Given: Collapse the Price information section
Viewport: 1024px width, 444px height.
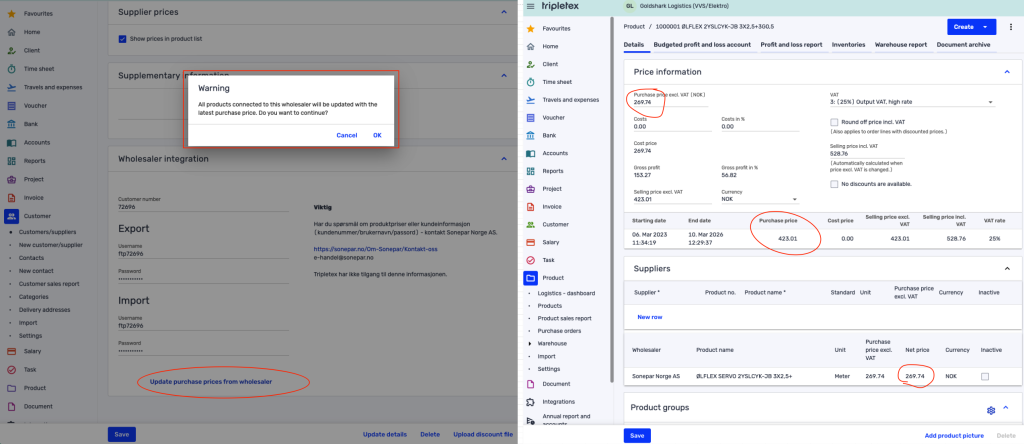Looking at the screenshot, I should click(x=1006, y=72).
